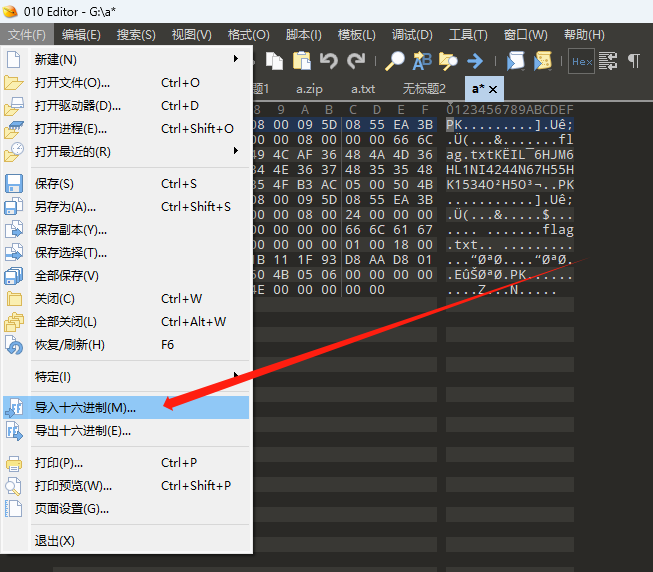The height and width of the screenshot is (572, 653).
Task: Click the Run Script toolbar icon
Action: click(x=516, y=61)
